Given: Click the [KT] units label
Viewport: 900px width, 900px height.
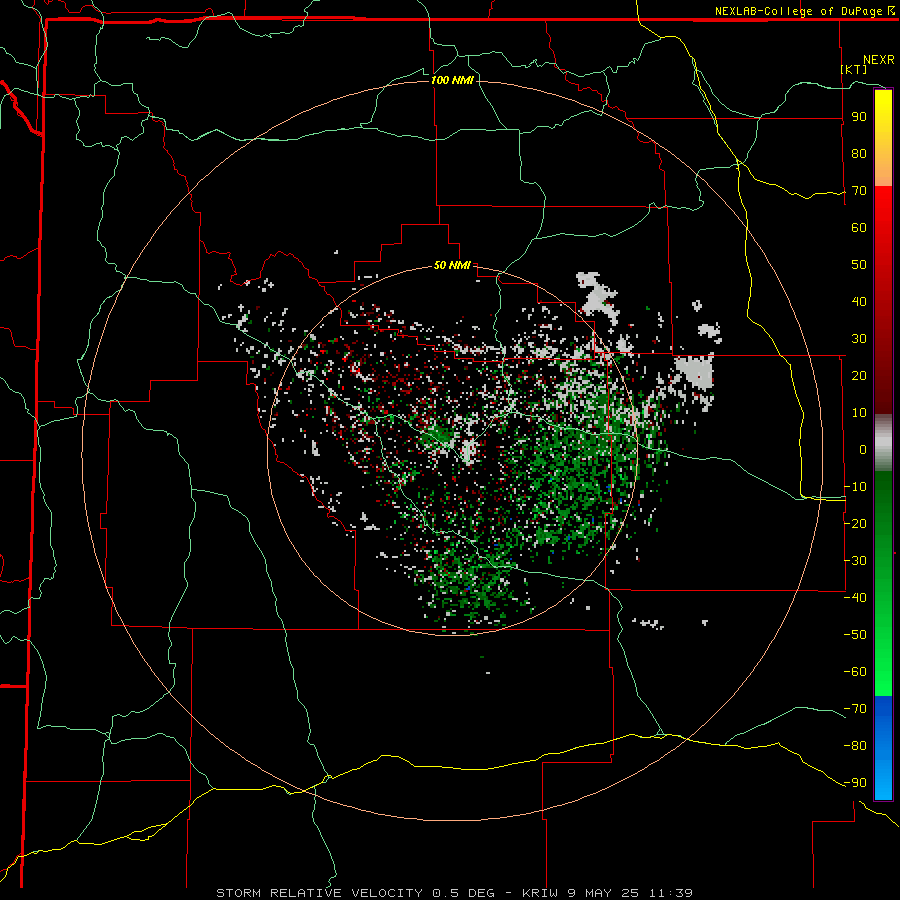Looking at the screenshot, I should [x=854, y=69].
